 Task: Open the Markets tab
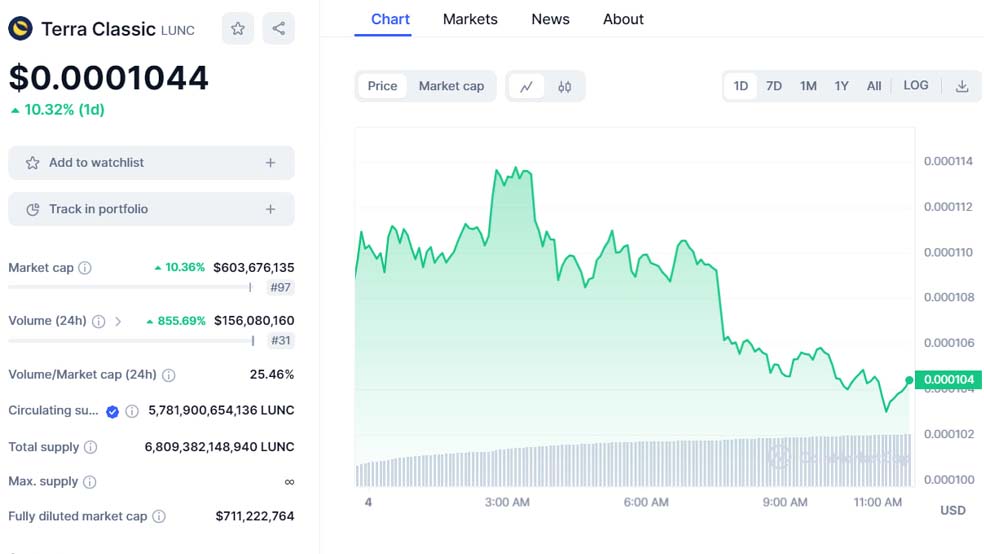click(x=470, y=19)
